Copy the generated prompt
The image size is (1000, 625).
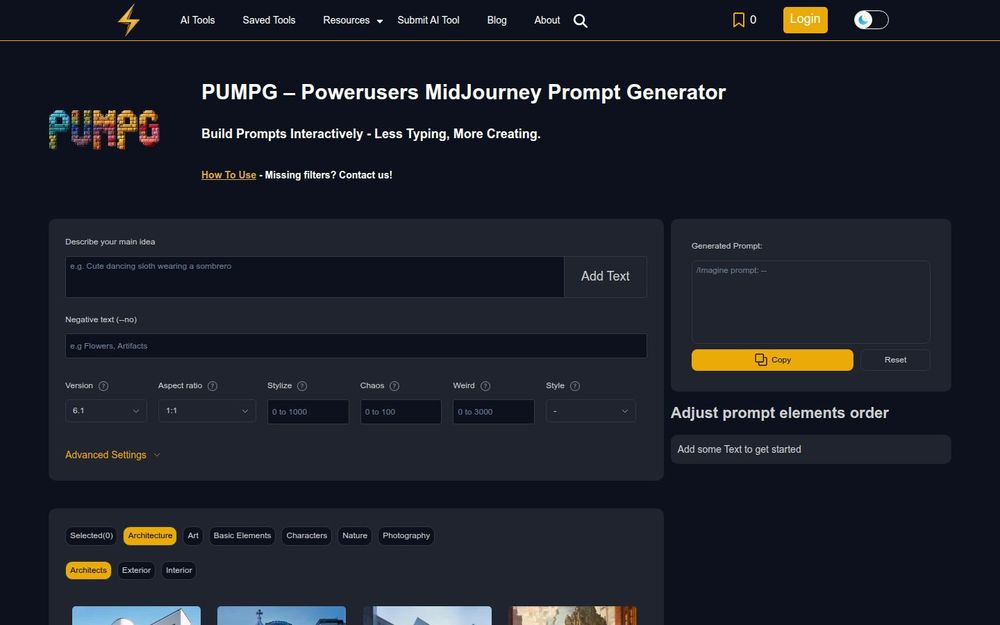click(x=772, y=360)
